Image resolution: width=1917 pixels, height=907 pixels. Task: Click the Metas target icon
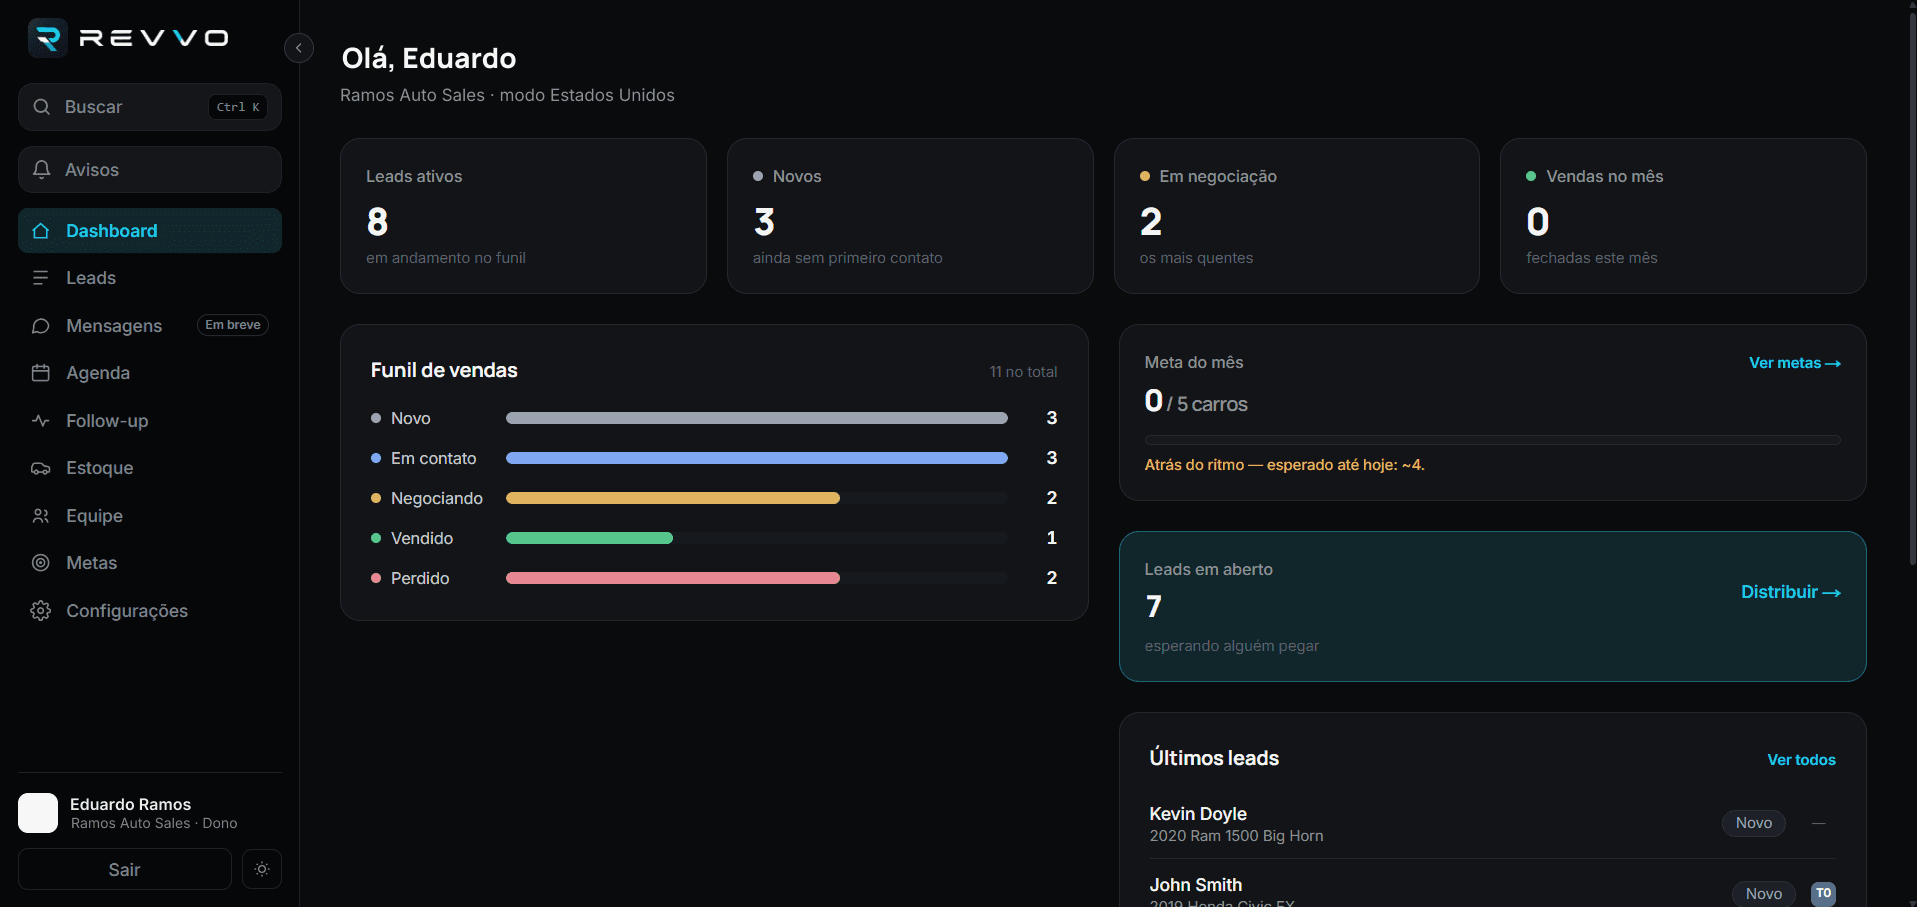(x=41, y=563)
